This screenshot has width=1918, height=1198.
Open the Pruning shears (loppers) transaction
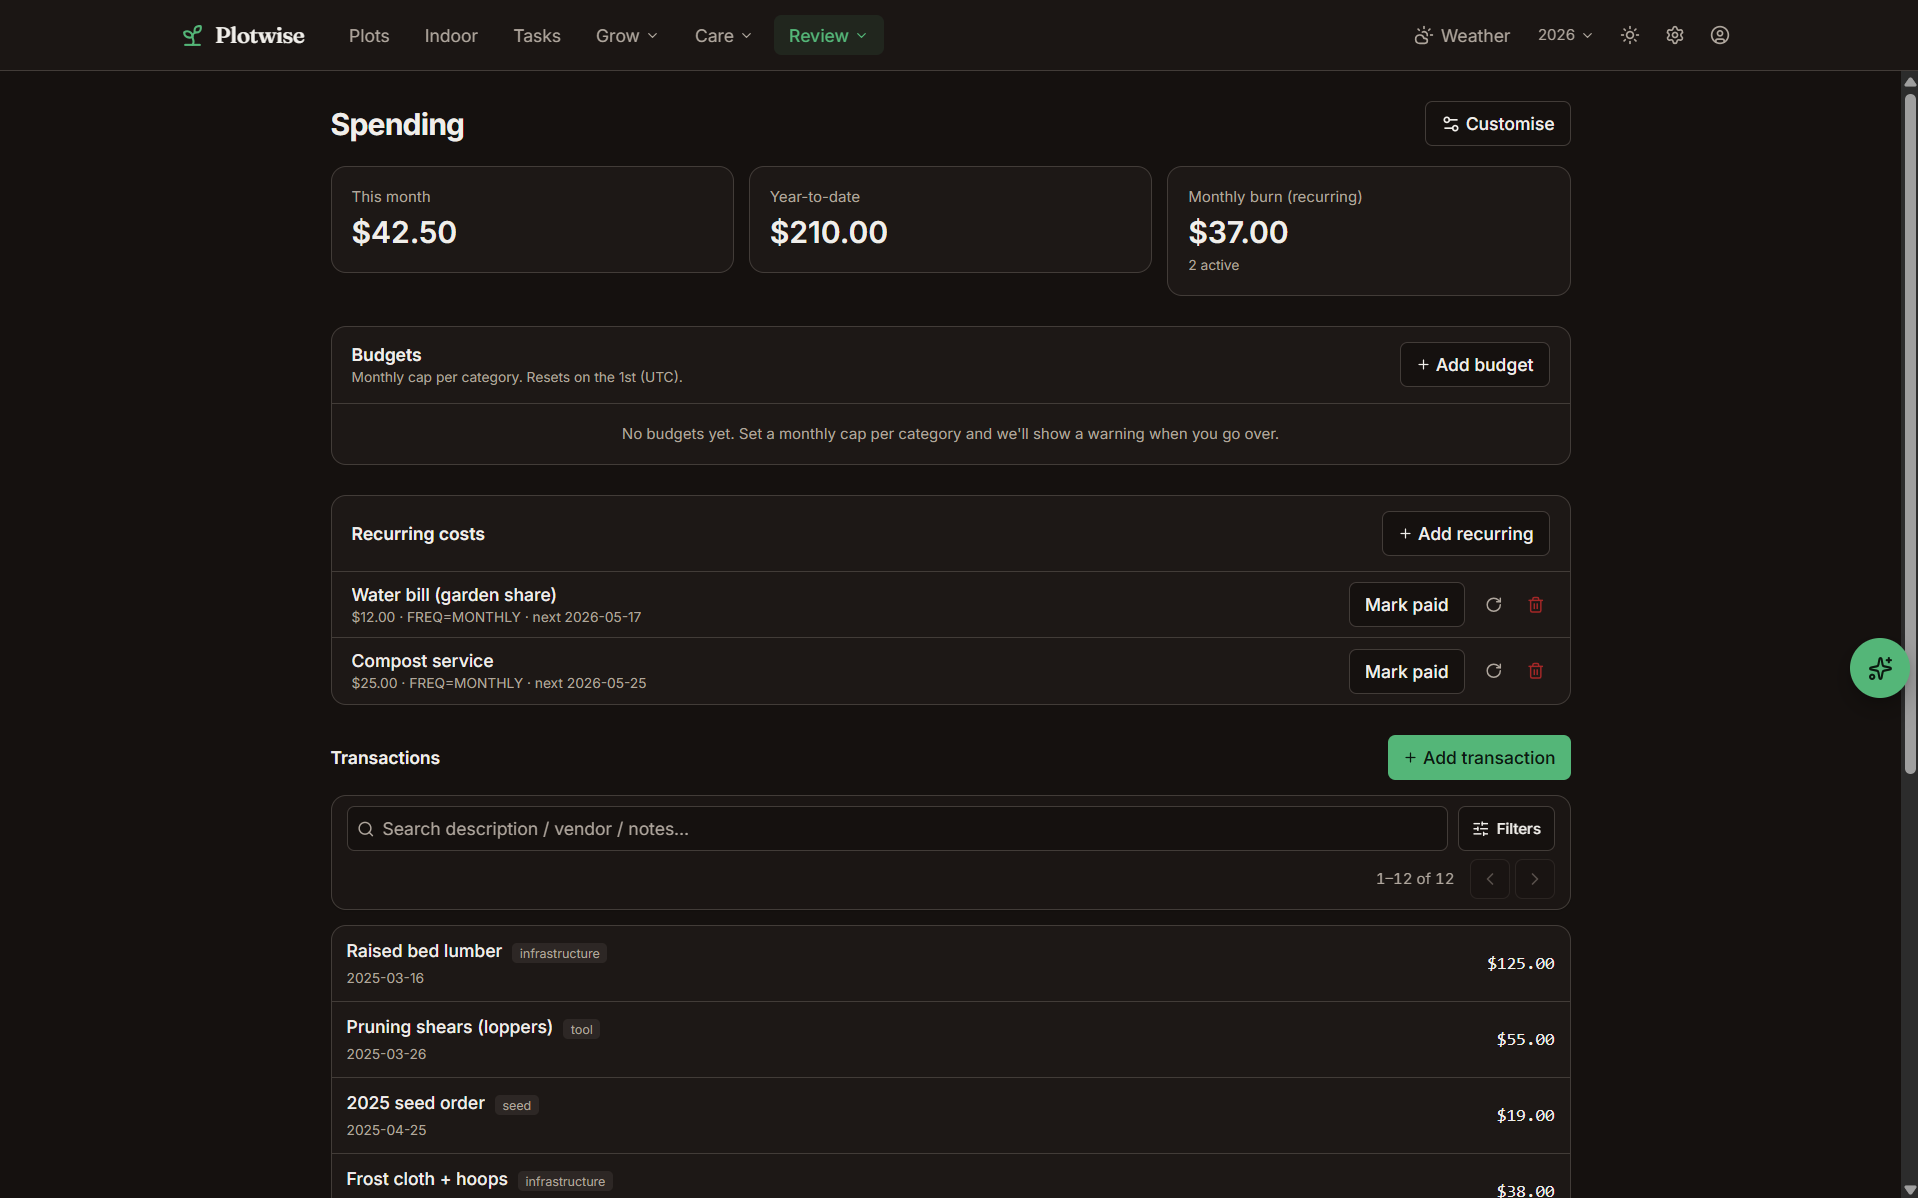pyautogui.click(x=950, y=1040)
